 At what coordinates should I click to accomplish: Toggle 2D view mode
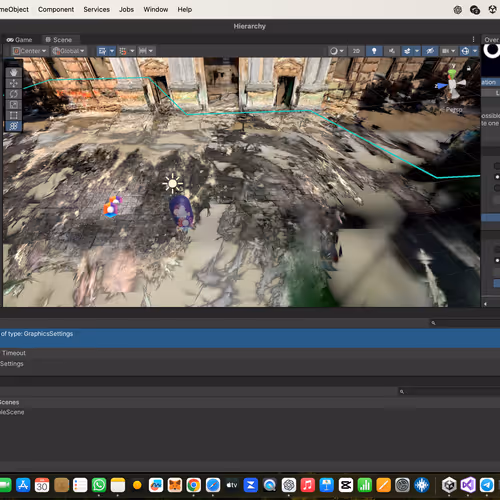coord(356,51)
